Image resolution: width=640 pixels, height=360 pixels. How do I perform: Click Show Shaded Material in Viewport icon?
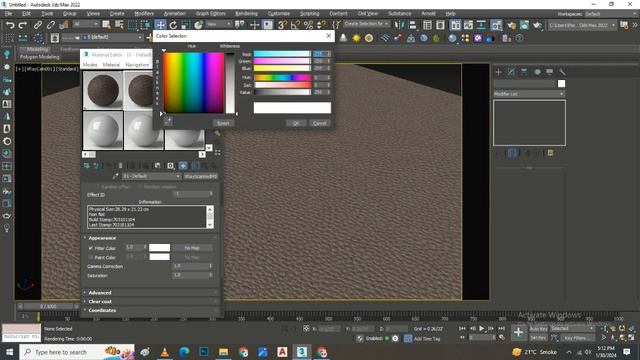pyautogui.click(x=183, y=165)
